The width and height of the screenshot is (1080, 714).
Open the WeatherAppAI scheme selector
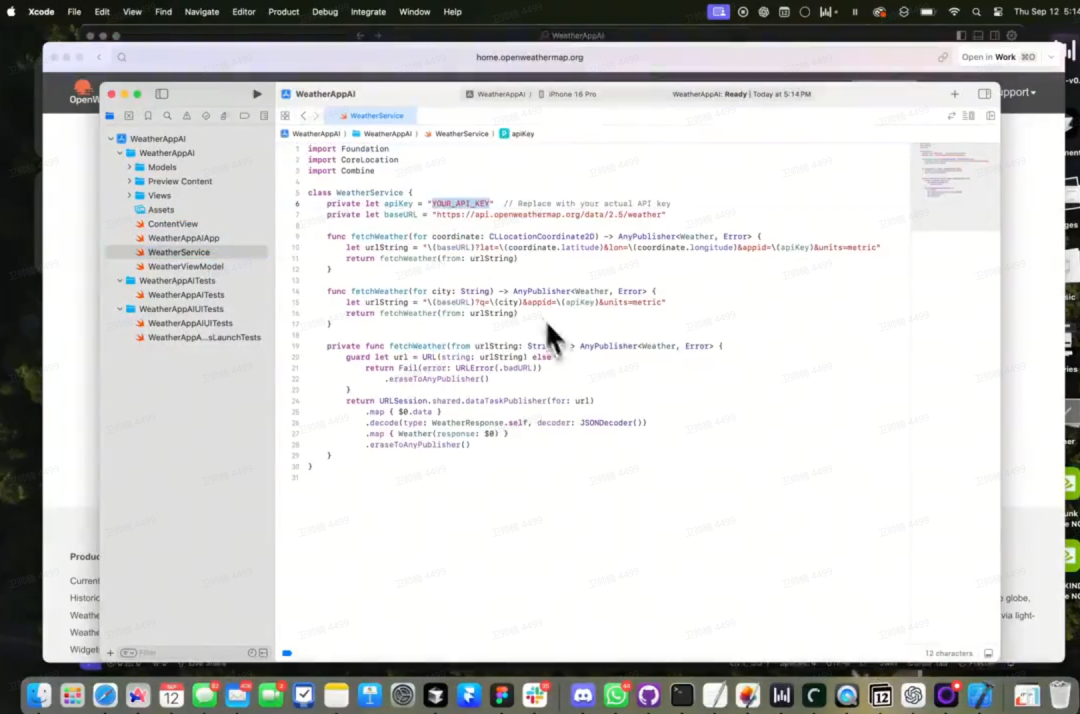(495, 94)
